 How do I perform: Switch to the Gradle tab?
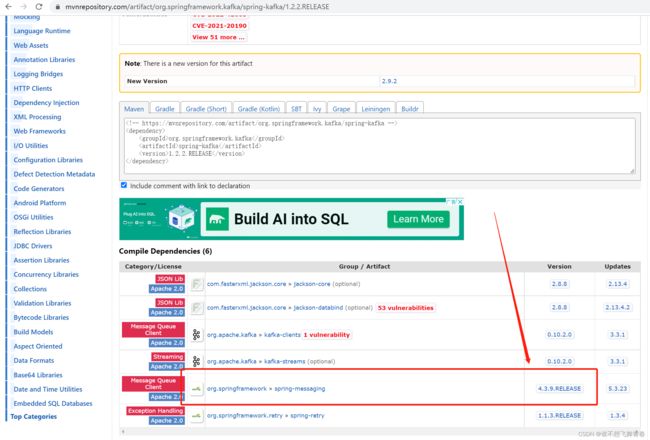tap(165, 109)
